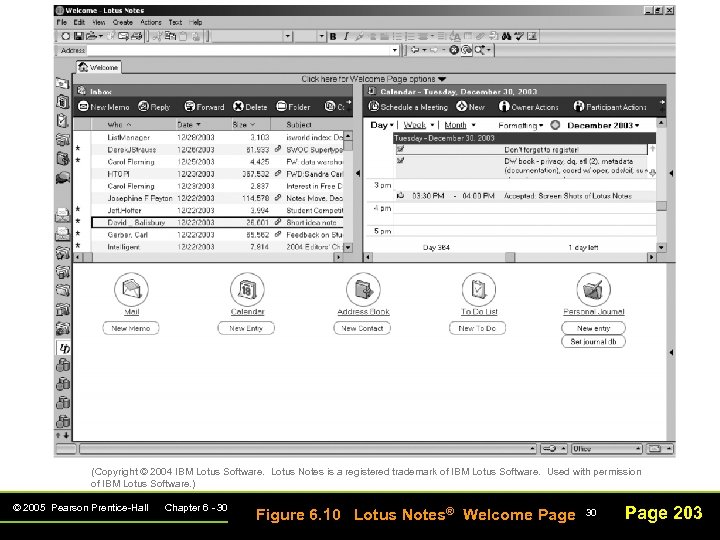Click the Address input field
The width and height of the screenshot is (720, 540).
coord(238,50)
